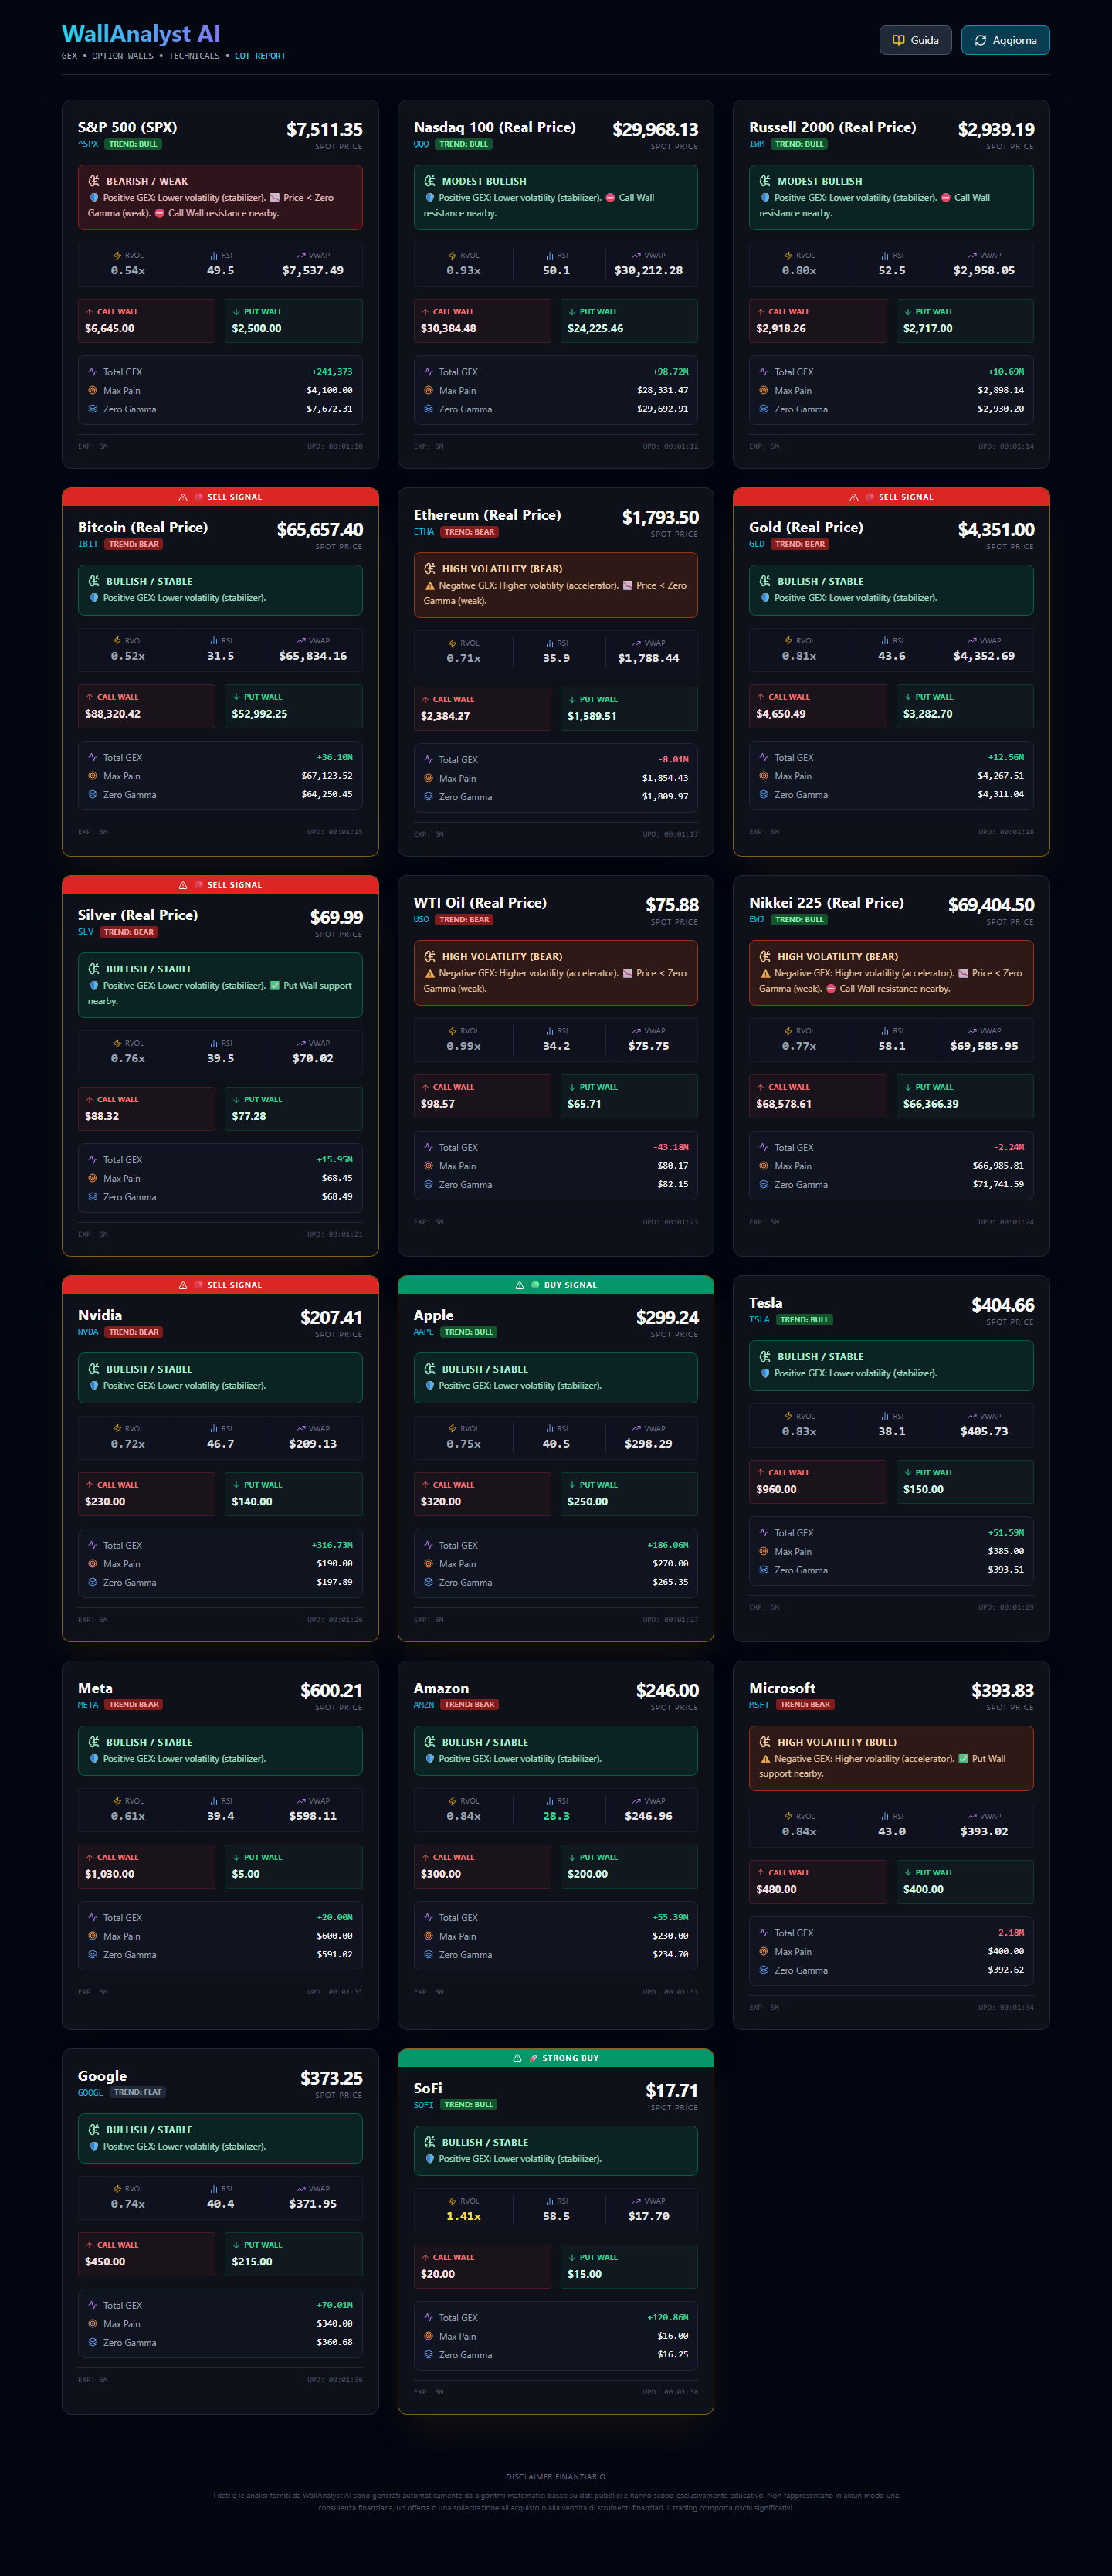Click the Gold SELL SIGNAL banner
1112x2576 pixels.
891,497
